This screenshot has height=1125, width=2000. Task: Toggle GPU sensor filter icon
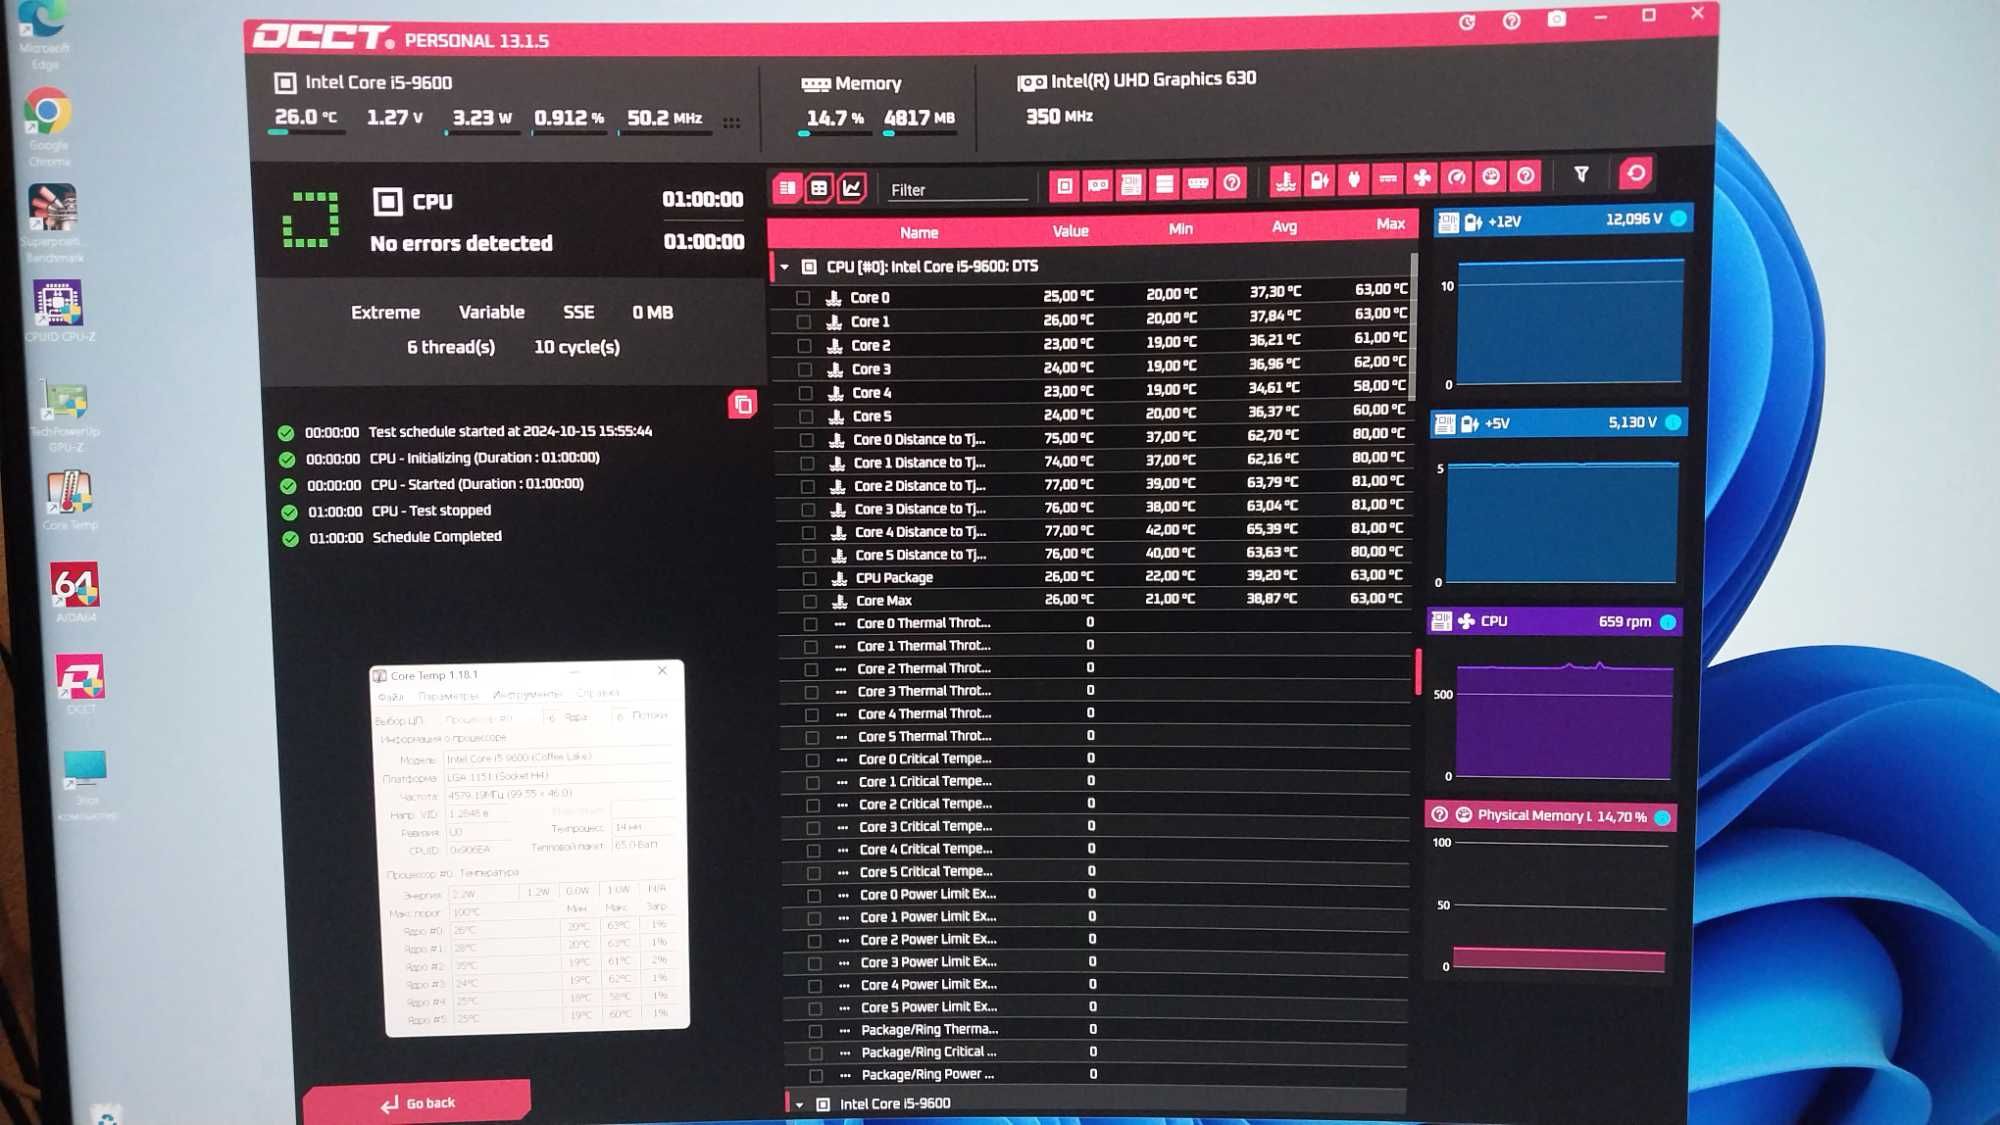pos(1097,185)
